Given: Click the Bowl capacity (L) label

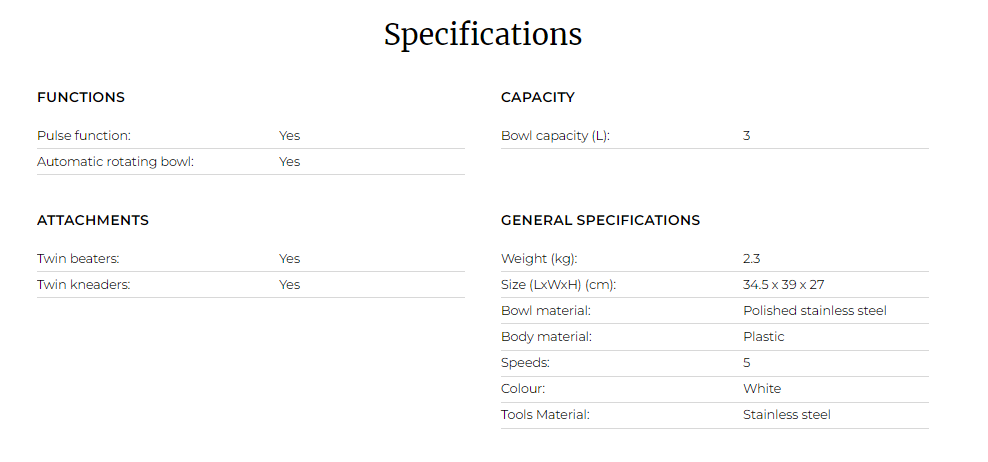Looking at the screenshot, I should (555, 136).
